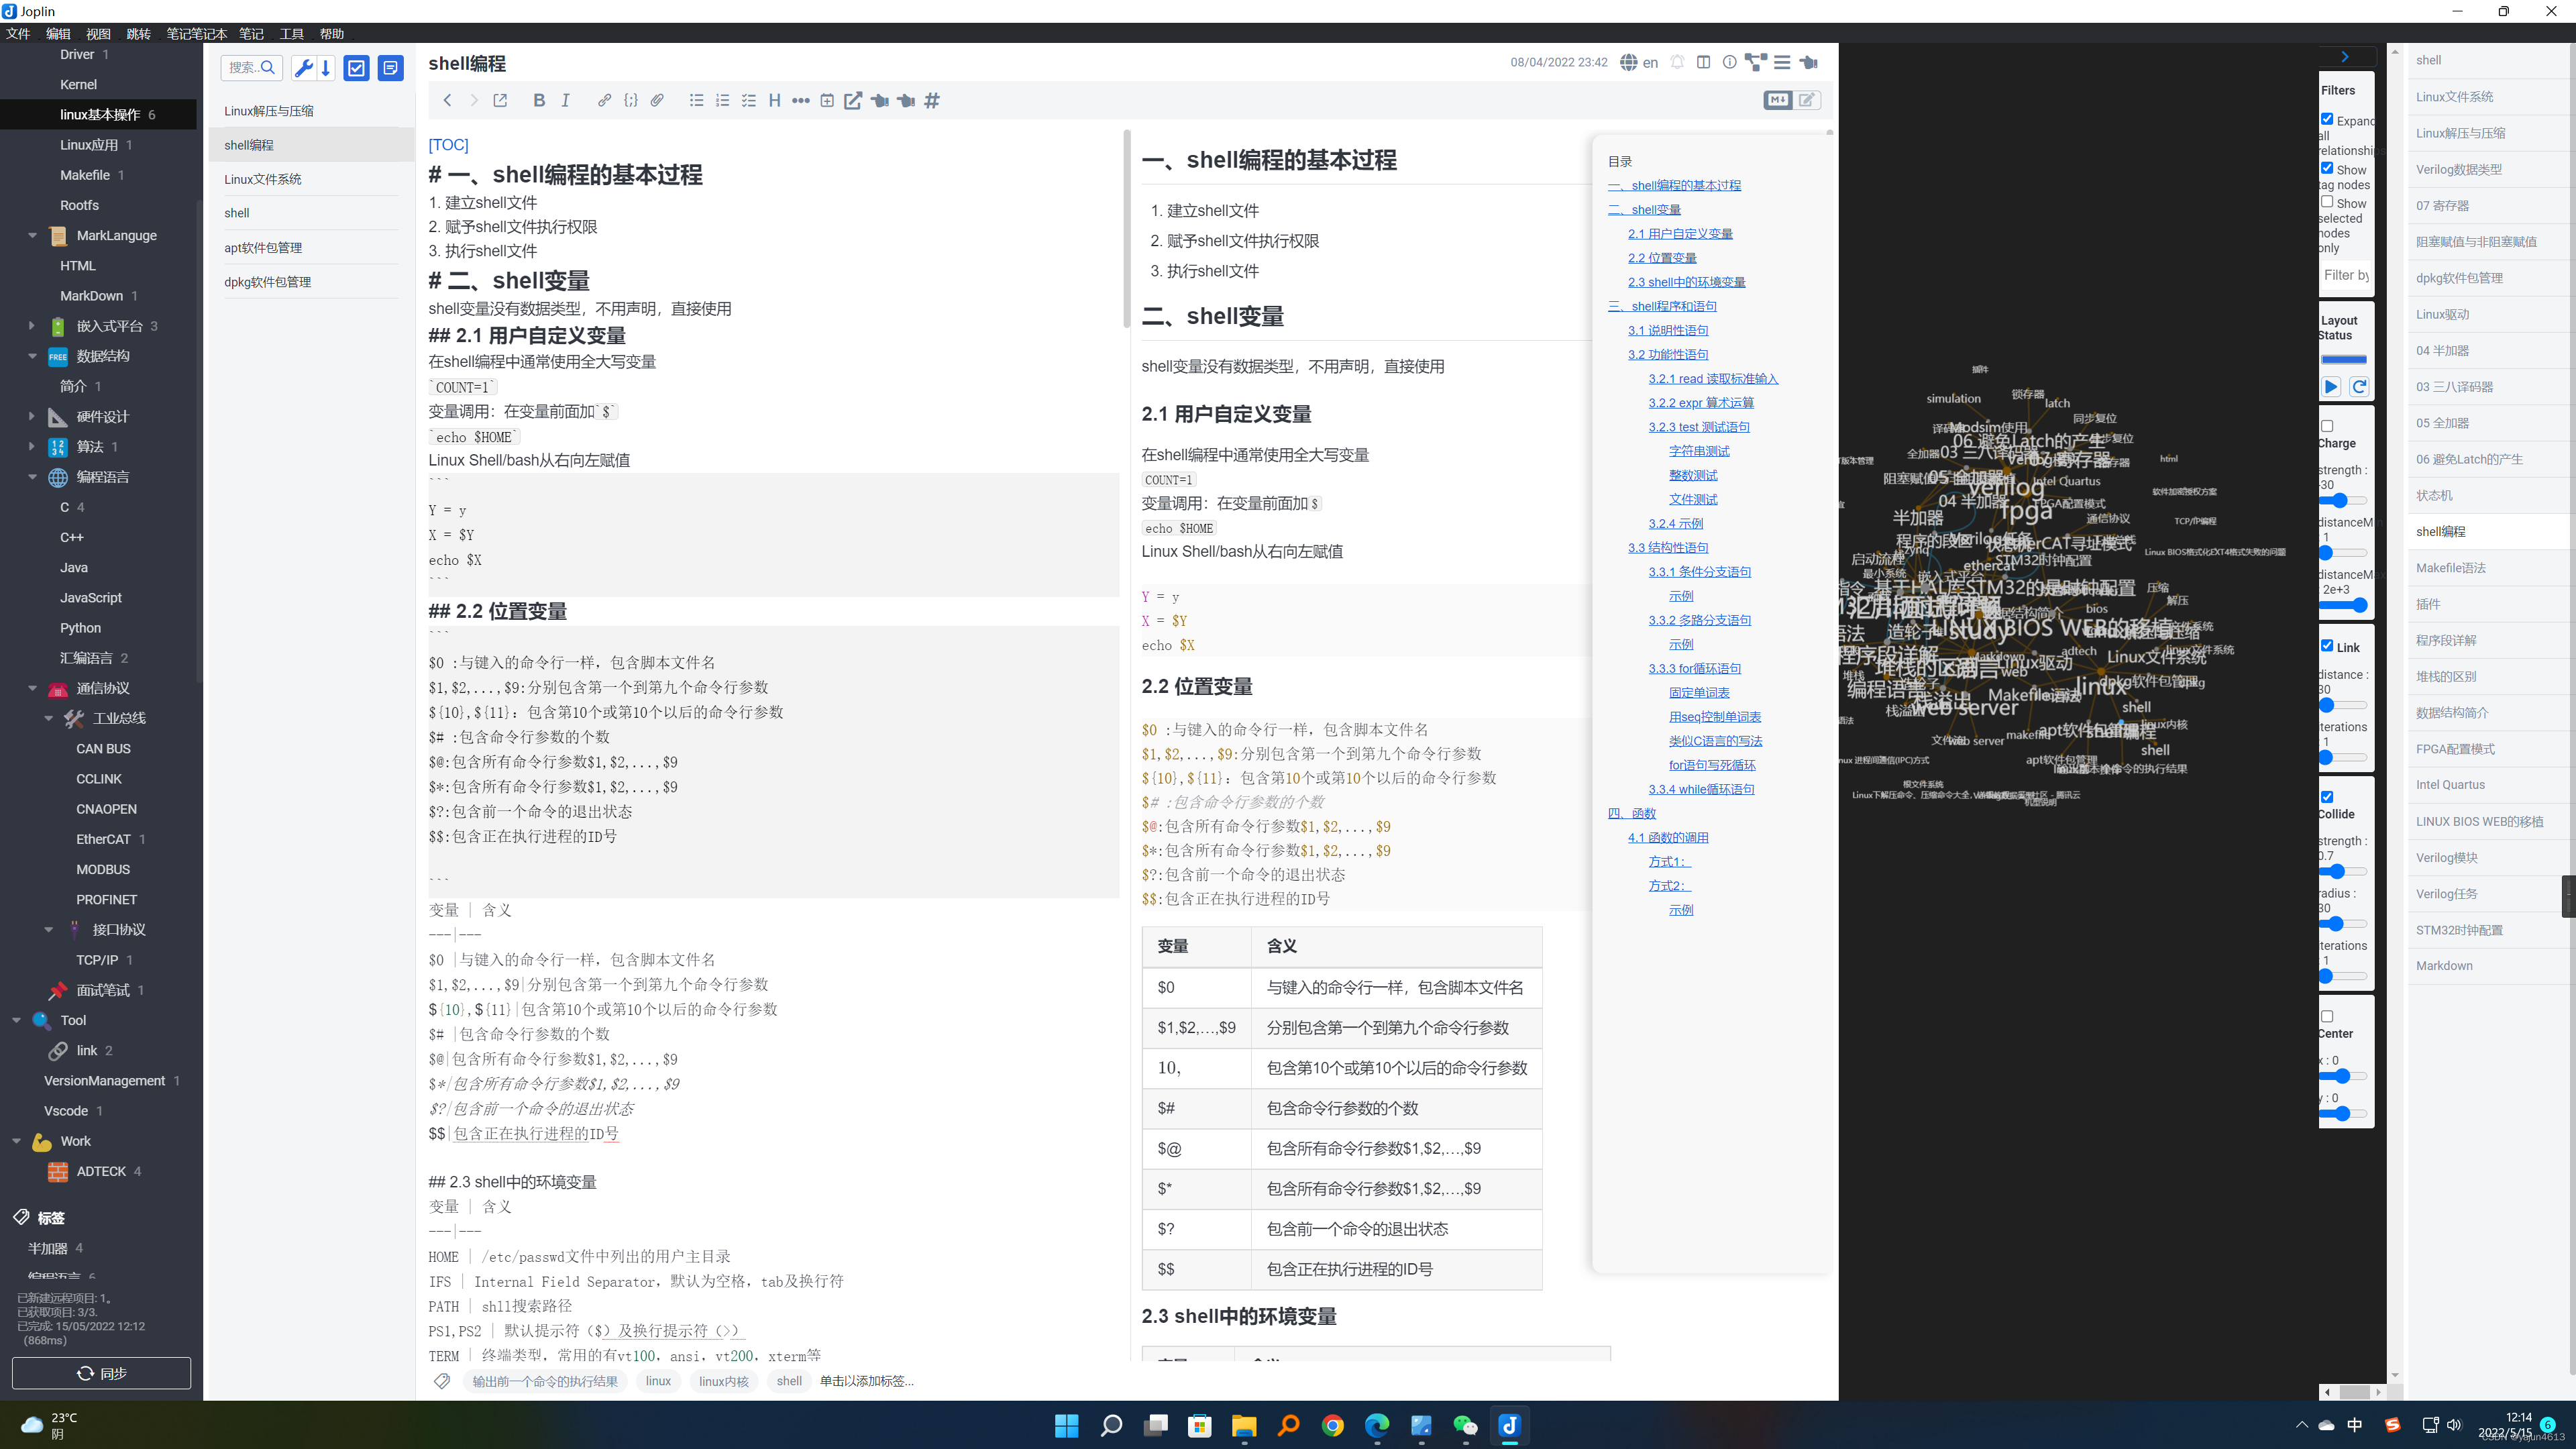Open the 文件 menu

tap(18, 34)
